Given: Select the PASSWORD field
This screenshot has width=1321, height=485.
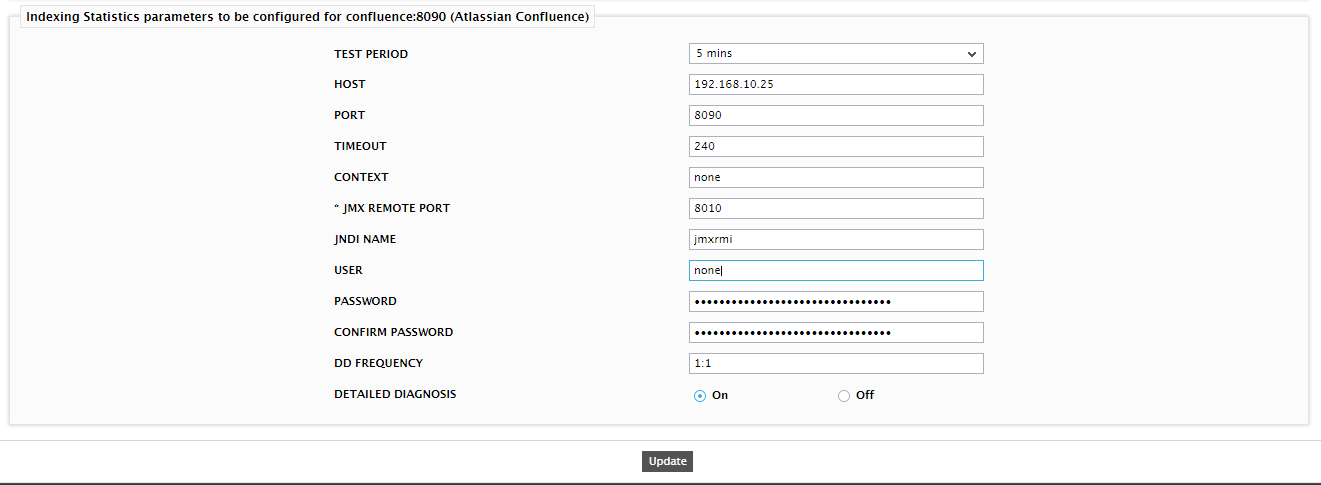Looking at the screenshot, I should click(836, 302).
